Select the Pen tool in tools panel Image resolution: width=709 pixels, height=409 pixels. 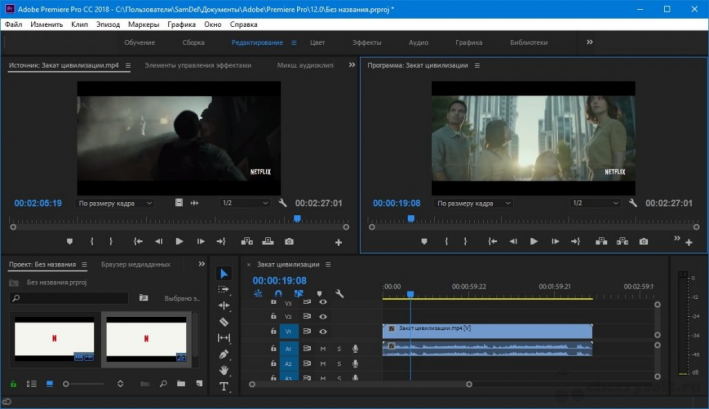click(224, 354)
